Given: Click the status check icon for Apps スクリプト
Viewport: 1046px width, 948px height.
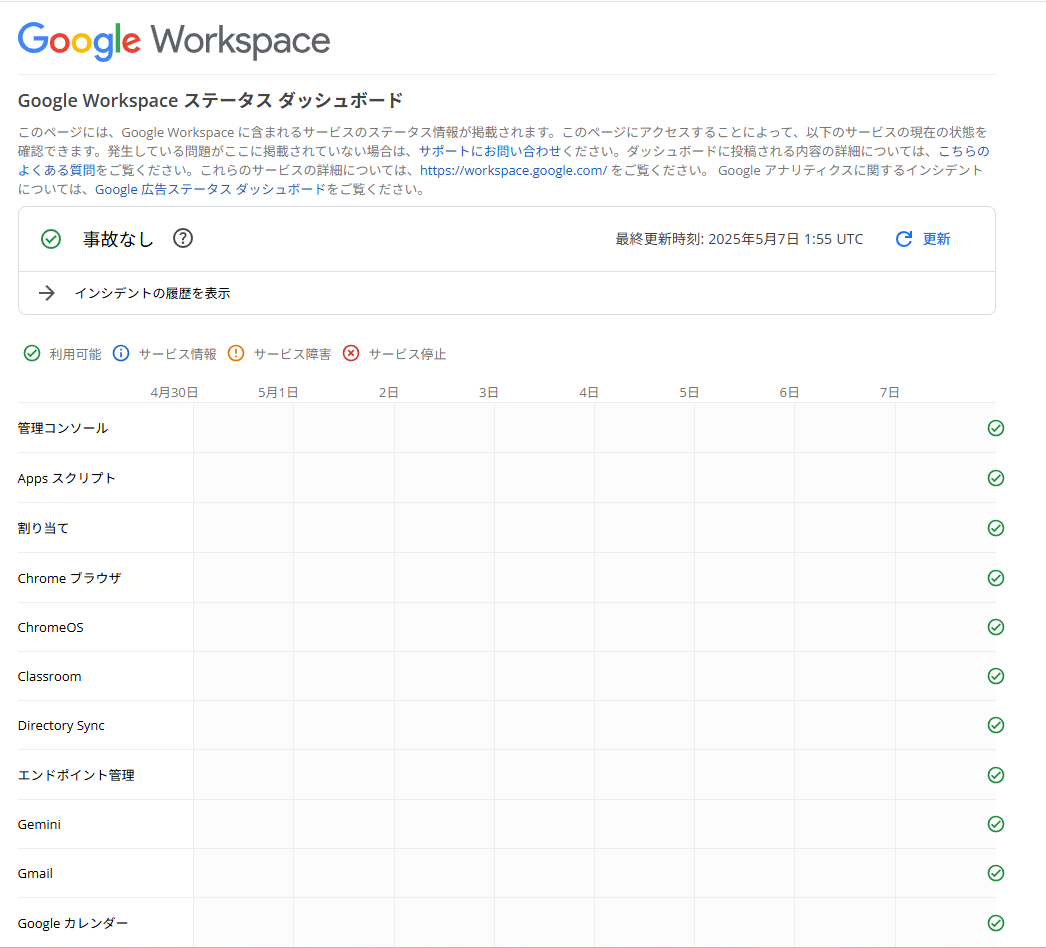Looking at the screenshot, I should tap(996, 478).
